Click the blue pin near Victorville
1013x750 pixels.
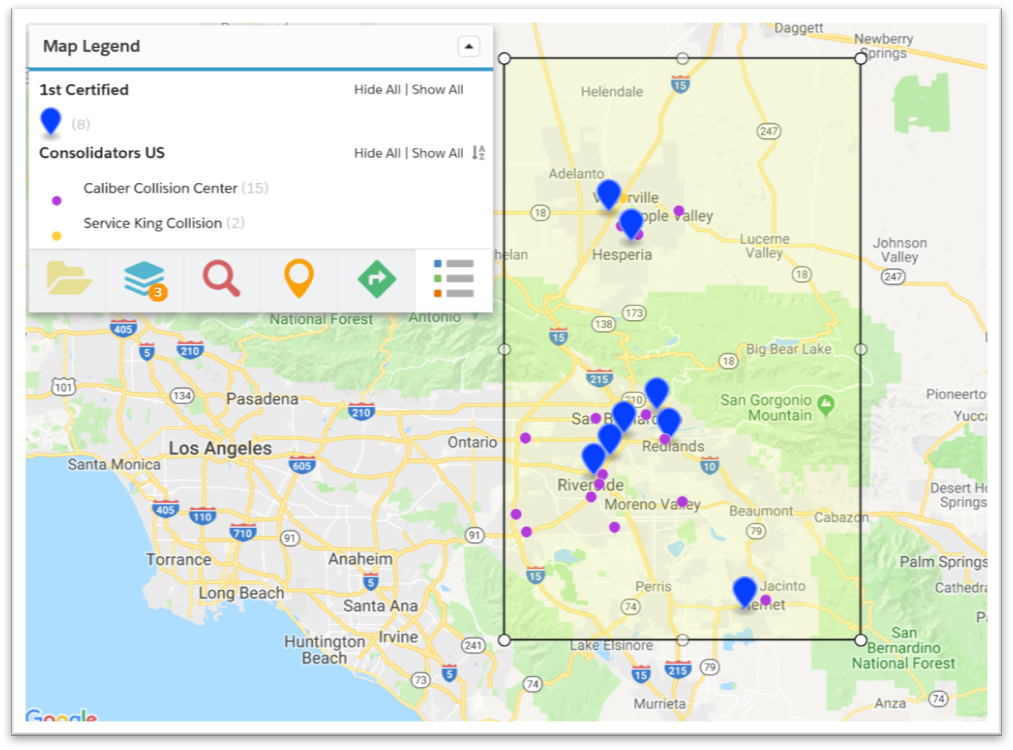tap(608, 194)
